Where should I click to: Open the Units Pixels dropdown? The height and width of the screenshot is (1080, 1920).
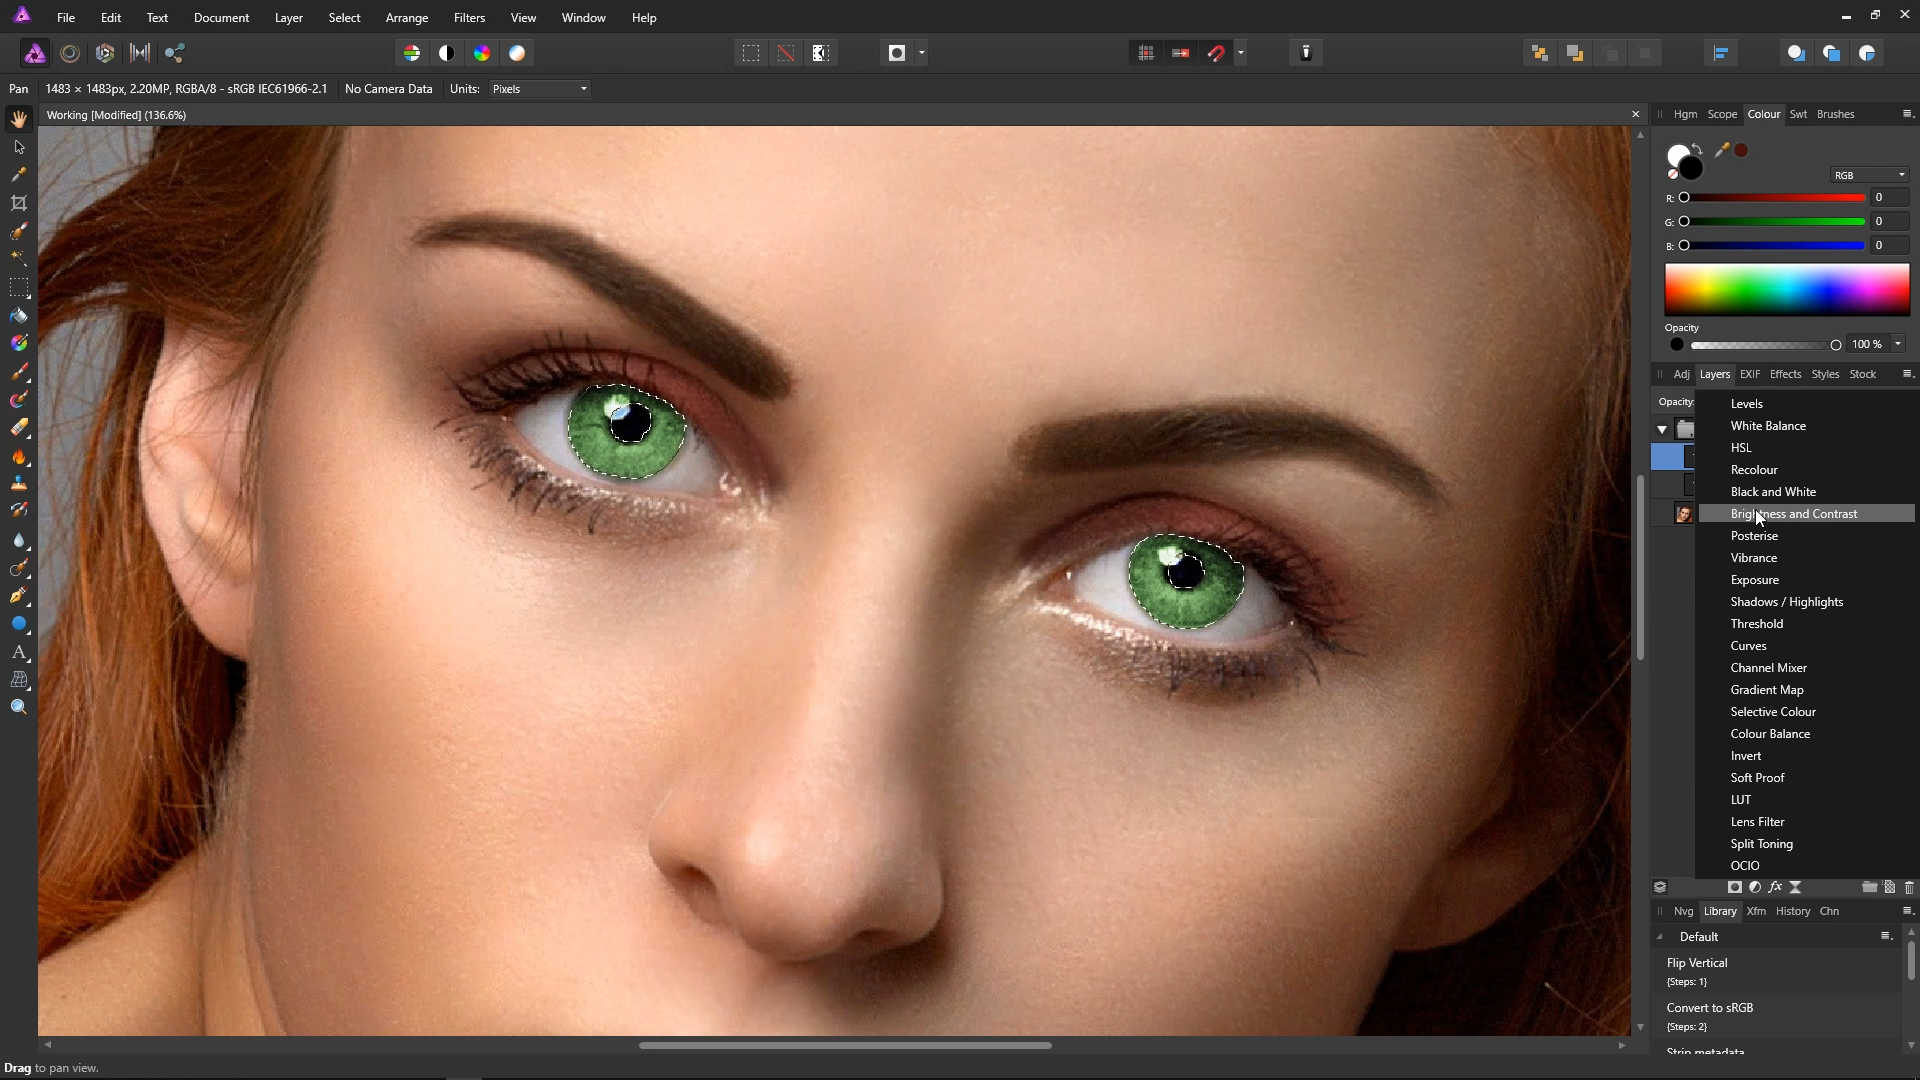click(539, 89)
